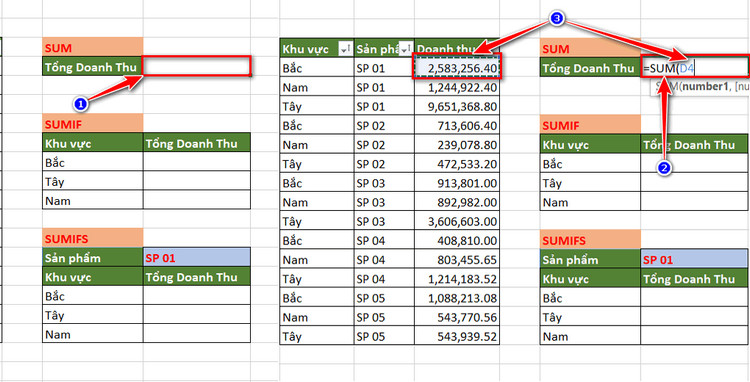Click Tổng Doanh Thu label beside the =SUM(D4 formula
This screenshot has width=750, height=382.
coord(590,68)
